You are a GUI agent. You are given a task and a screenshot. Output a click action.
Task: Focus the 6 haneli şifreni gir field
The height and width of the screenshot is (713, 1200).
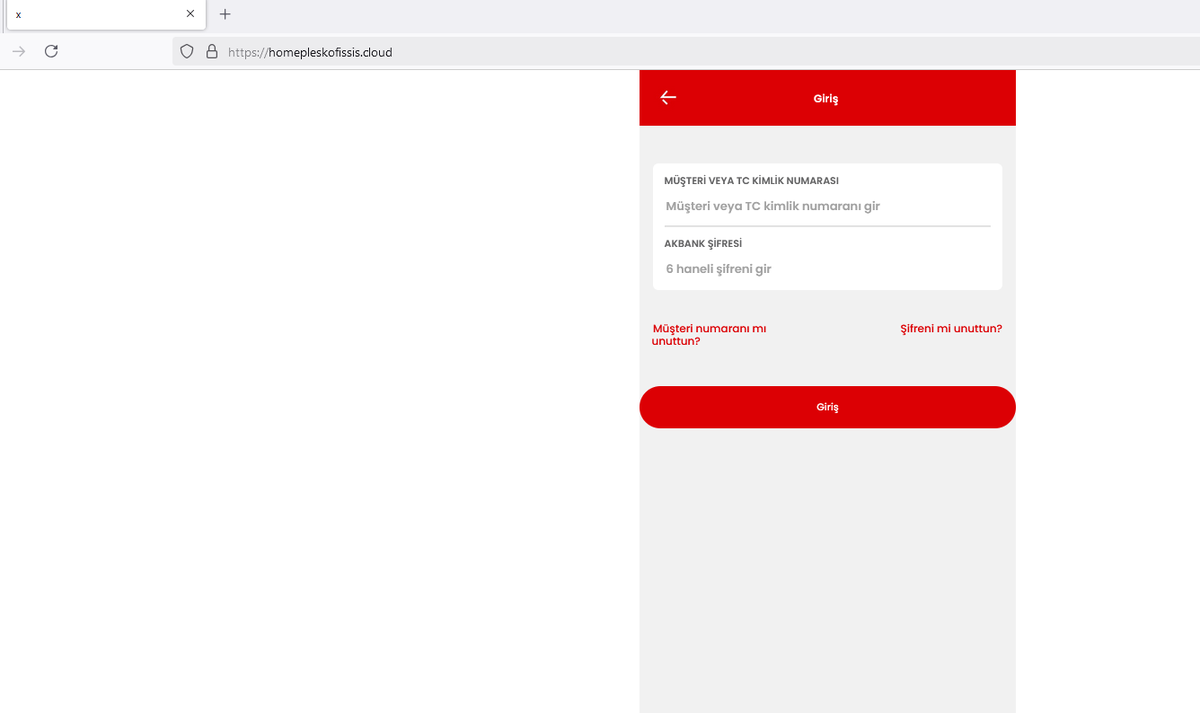tap(827, 269)
